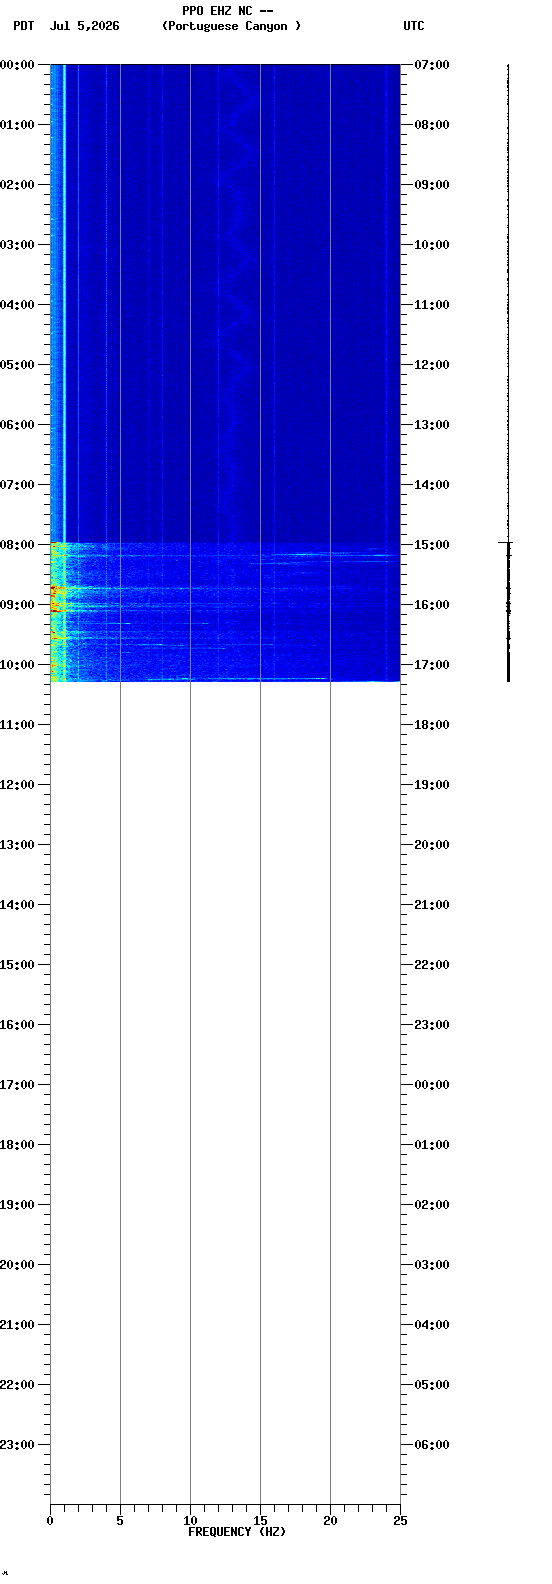The height and width of the screenshot is (1584, 552).
Task: Click the UTC '01:00' time label on right axis
Action: (432, 1145)
